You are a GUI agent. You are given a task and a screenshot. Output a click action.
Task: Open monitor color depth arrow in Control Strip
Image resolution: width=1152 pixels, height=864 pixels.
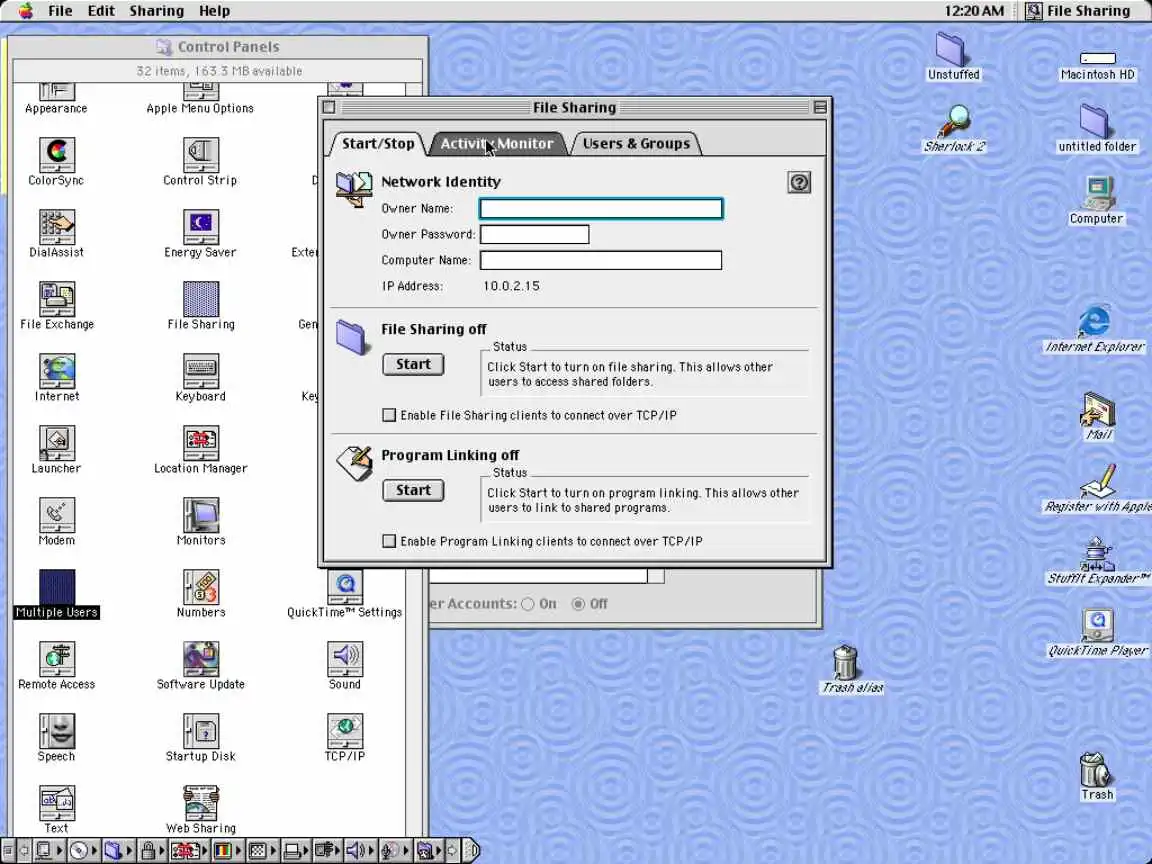pyautogui.click(x=238, y=851)
